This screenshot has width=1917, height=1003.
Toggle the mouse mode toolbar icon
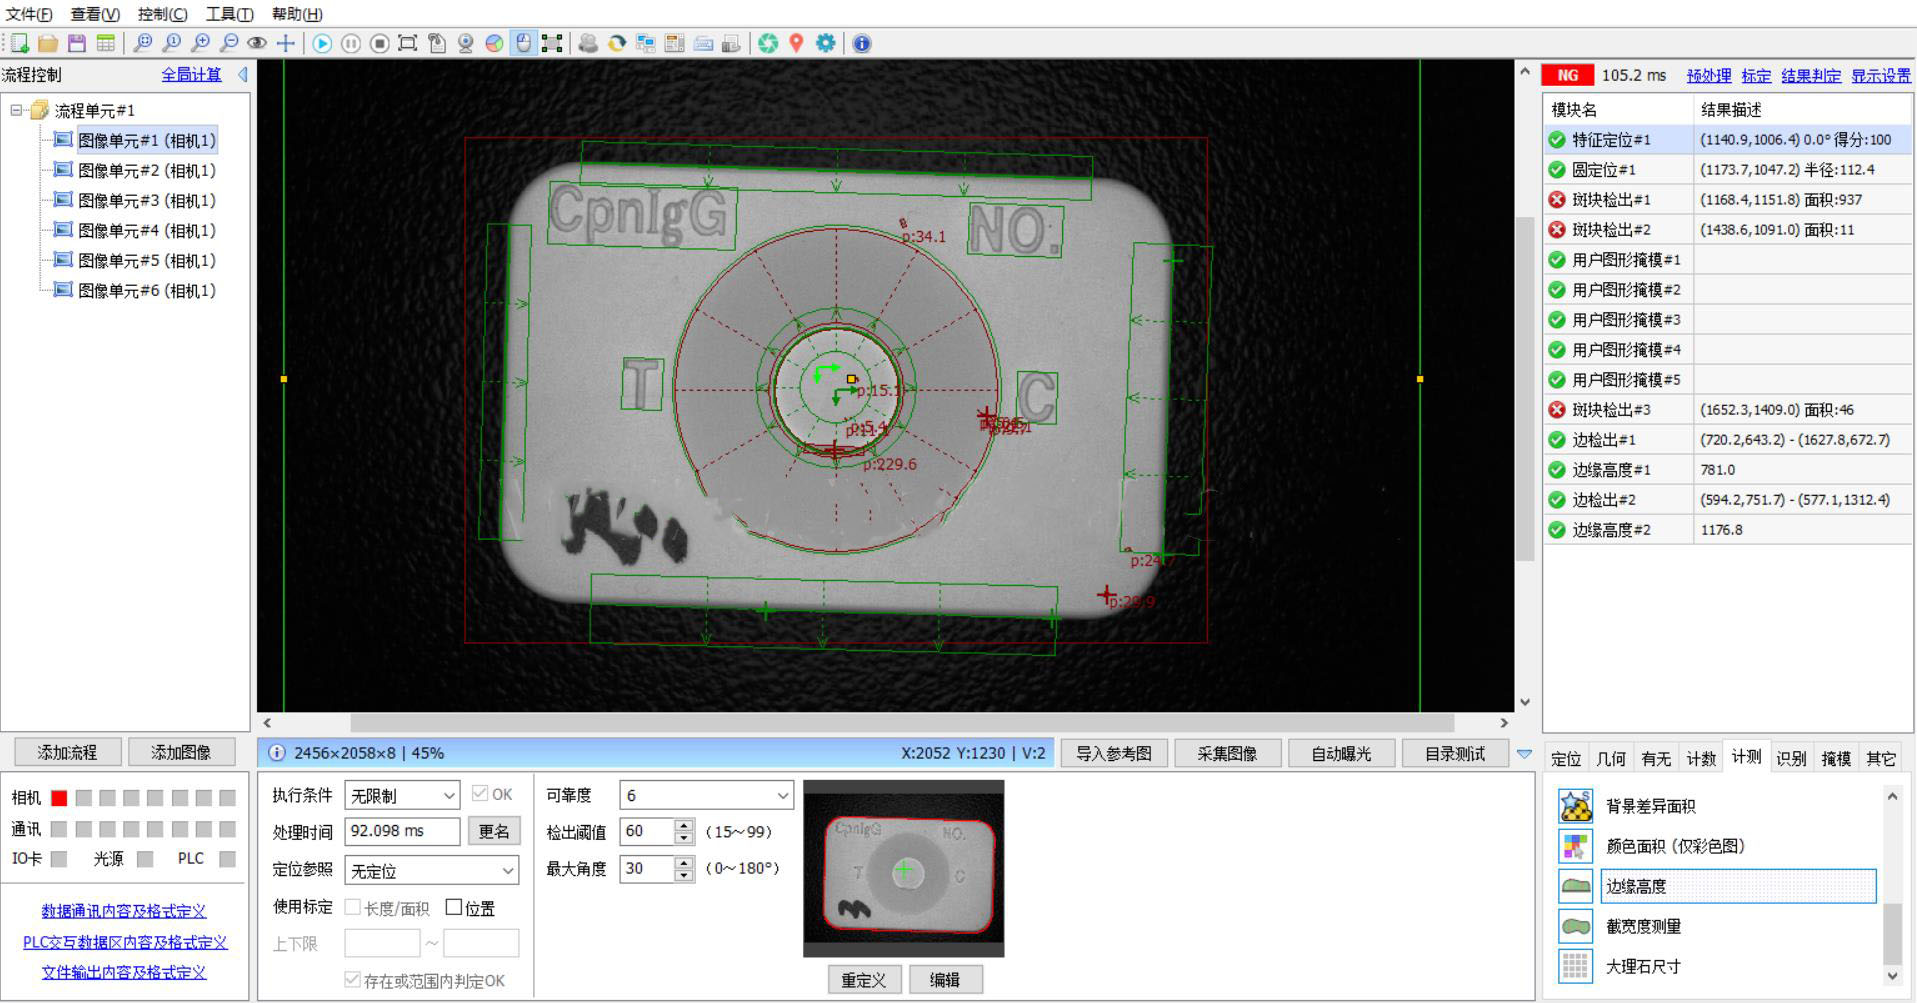[523, 43]
